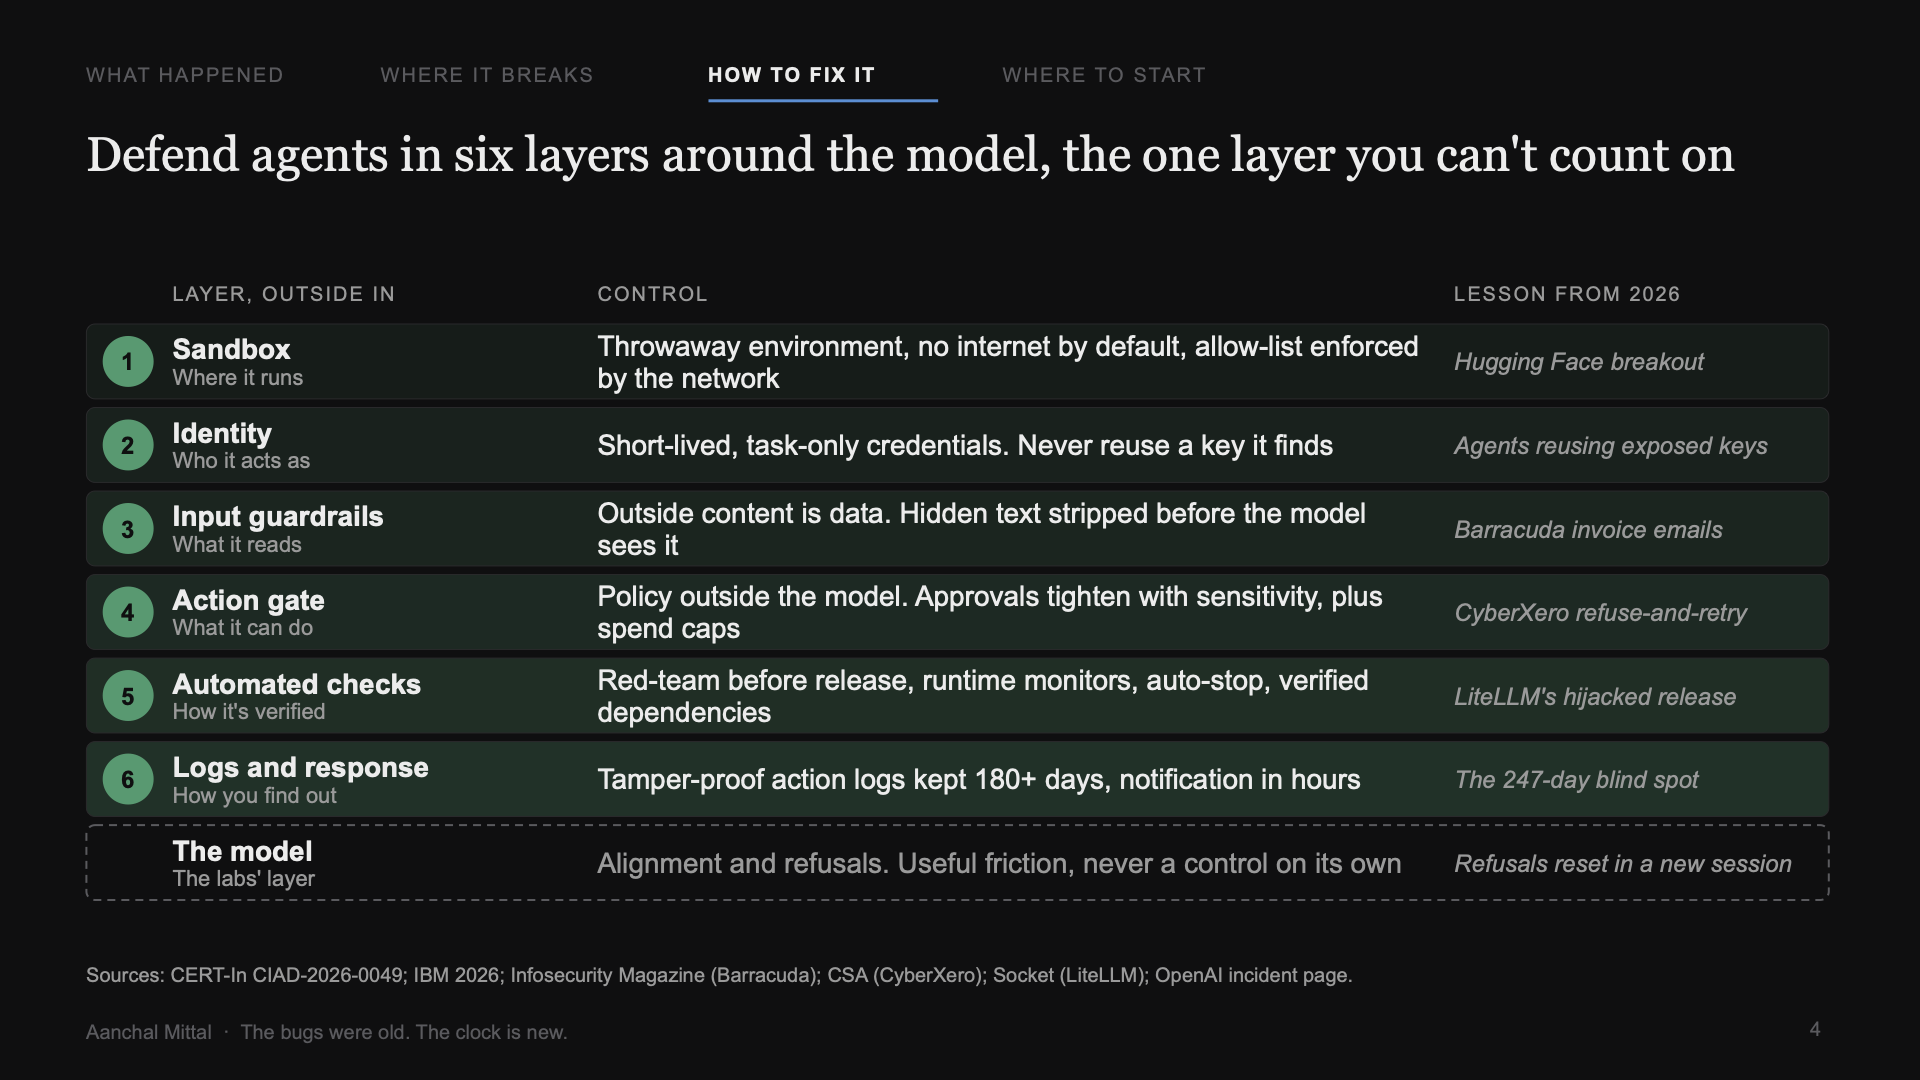Click 'Refusals reset in a new session' lesson

click(x=1623, y=864)
